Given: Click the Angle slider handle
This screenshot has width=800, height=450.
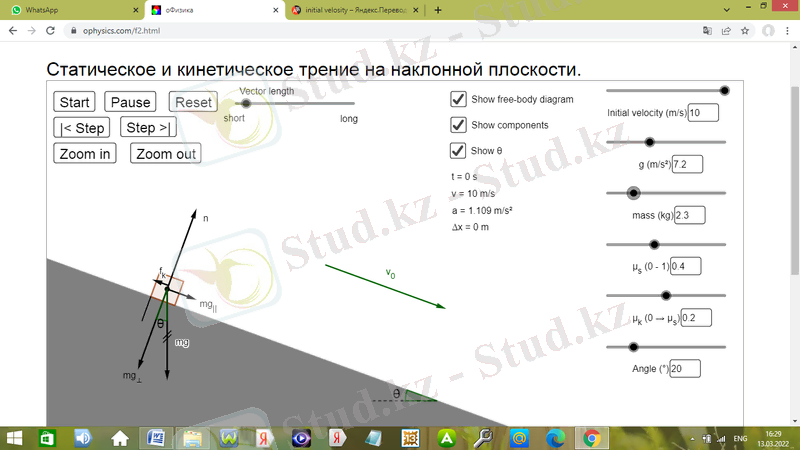Looking at the screenshot, I should pyautogui.click(x=634, y=347).
